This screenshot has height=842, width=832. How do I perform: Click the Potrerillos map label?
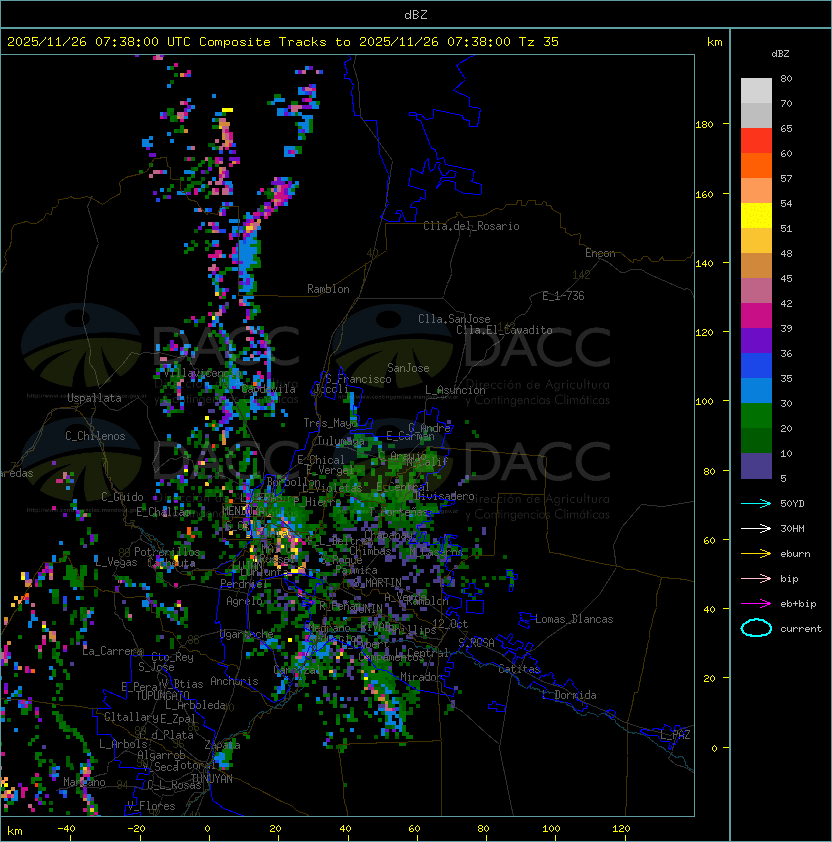pyautogui.click(x=167, y=552)
